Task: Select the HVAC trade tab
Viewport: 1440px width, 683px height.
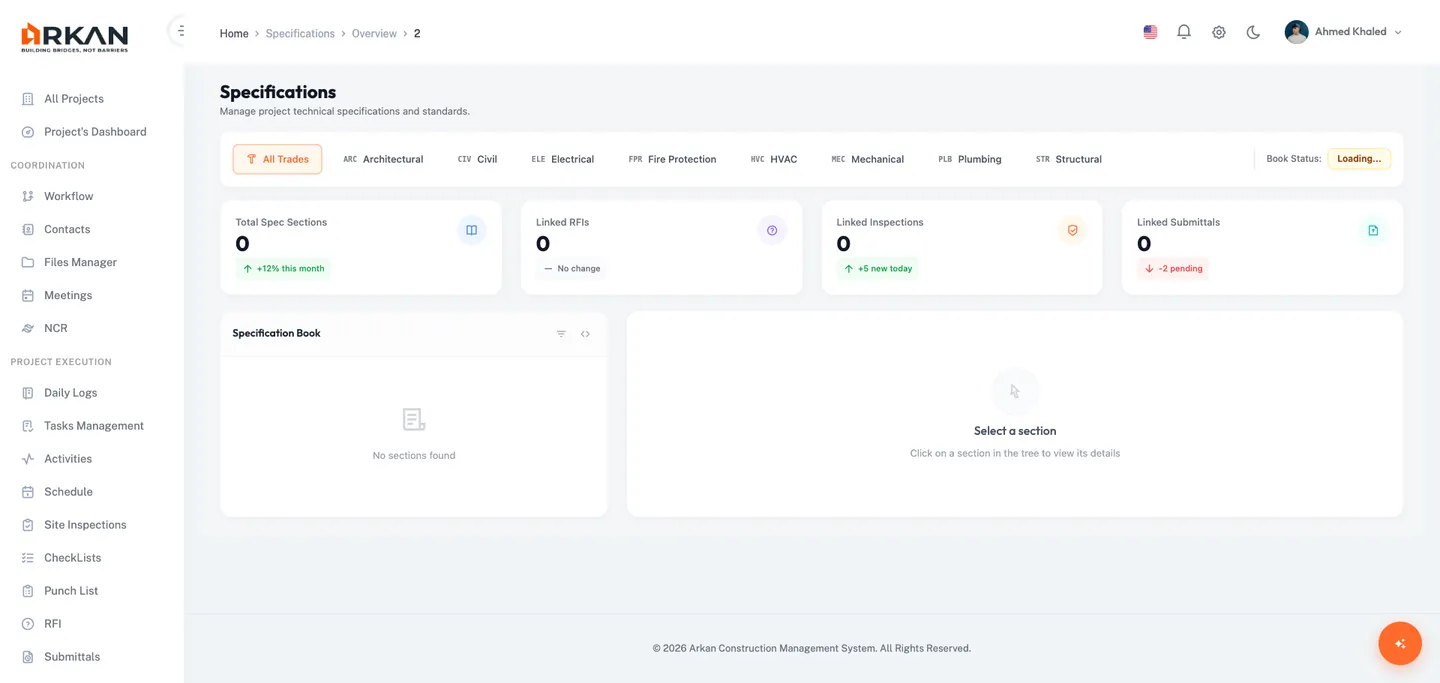Action: tap(773, 158)
